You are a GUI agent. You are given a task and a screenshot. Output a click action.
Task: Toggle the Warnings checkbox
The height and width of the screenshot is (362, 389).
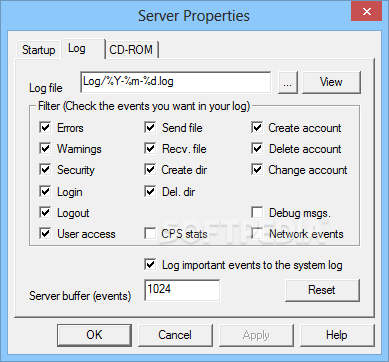point(45,149)
